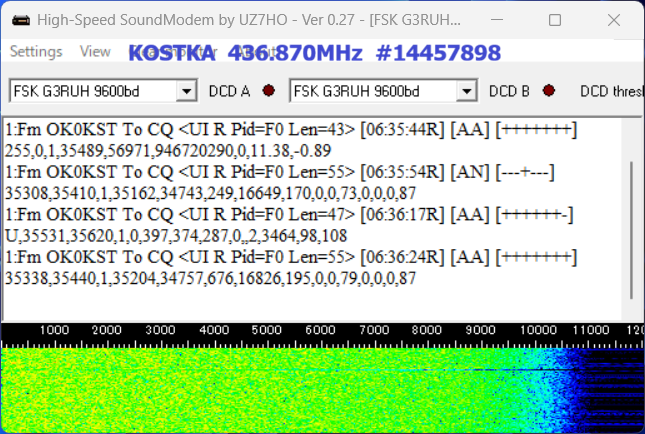Click 5000 Hz mark on frequency scale

(x=267, y=330)
